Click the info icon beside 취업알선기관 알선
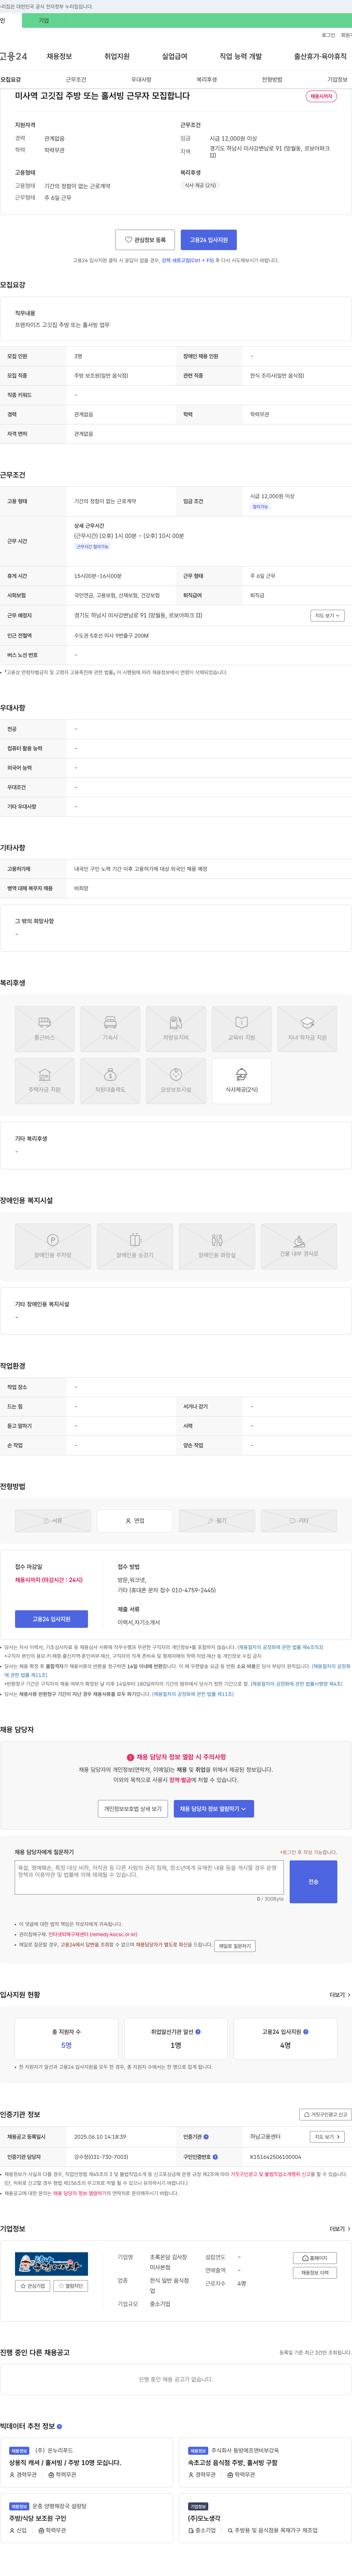The width and height of the screenshot is (352, 2576). pyautogui.click(x=198, y=2032)
